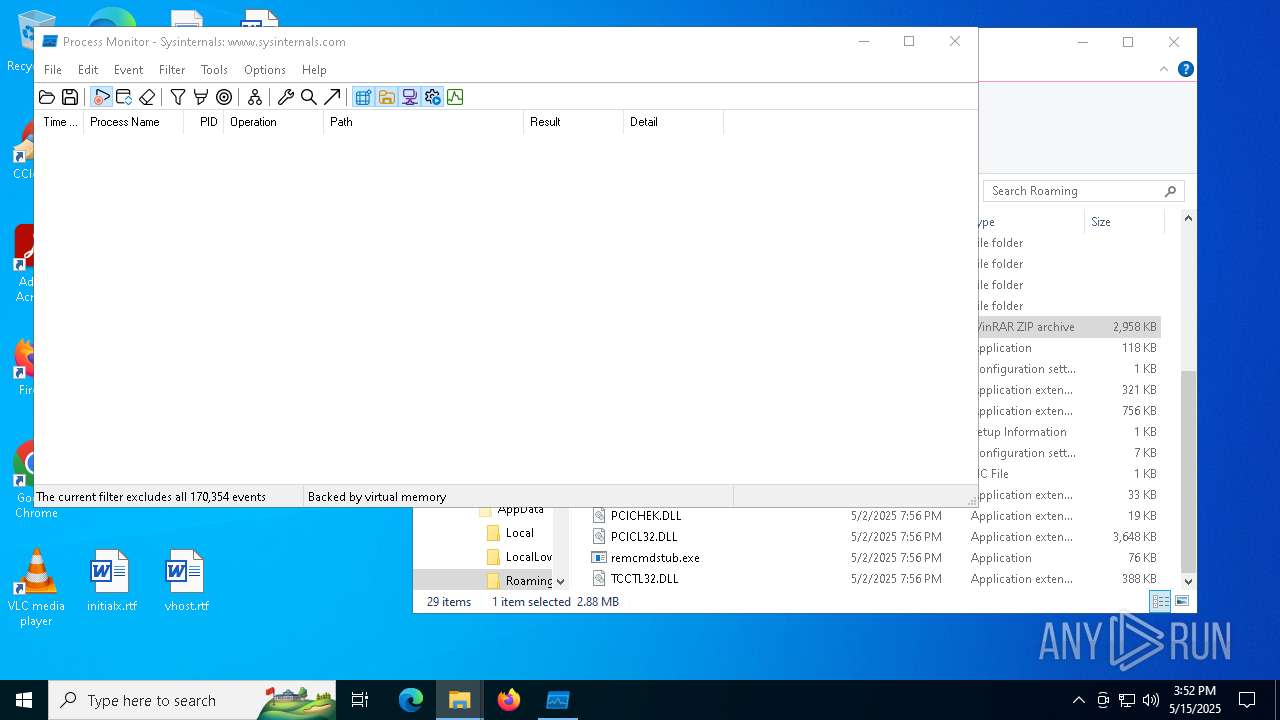This screenshot has height=720, width=1280.
Task: Click the Windows Start button
Action: tap(24, 700)
